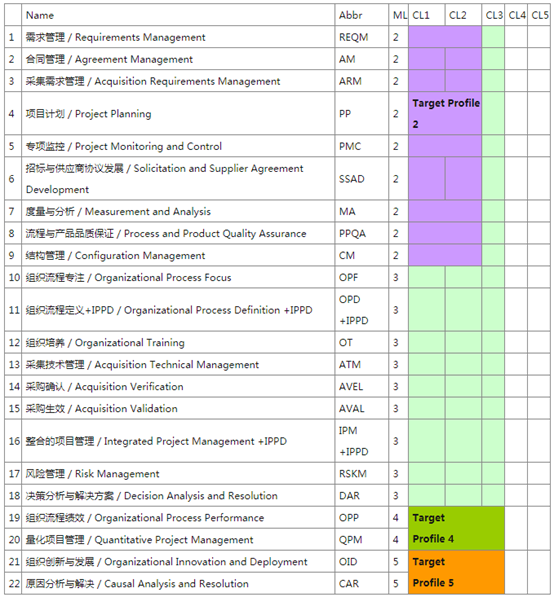The height and width of the screenshot is (597, 554).
Task: Click row number 10 cell
Action: click(x=13, y=277)
